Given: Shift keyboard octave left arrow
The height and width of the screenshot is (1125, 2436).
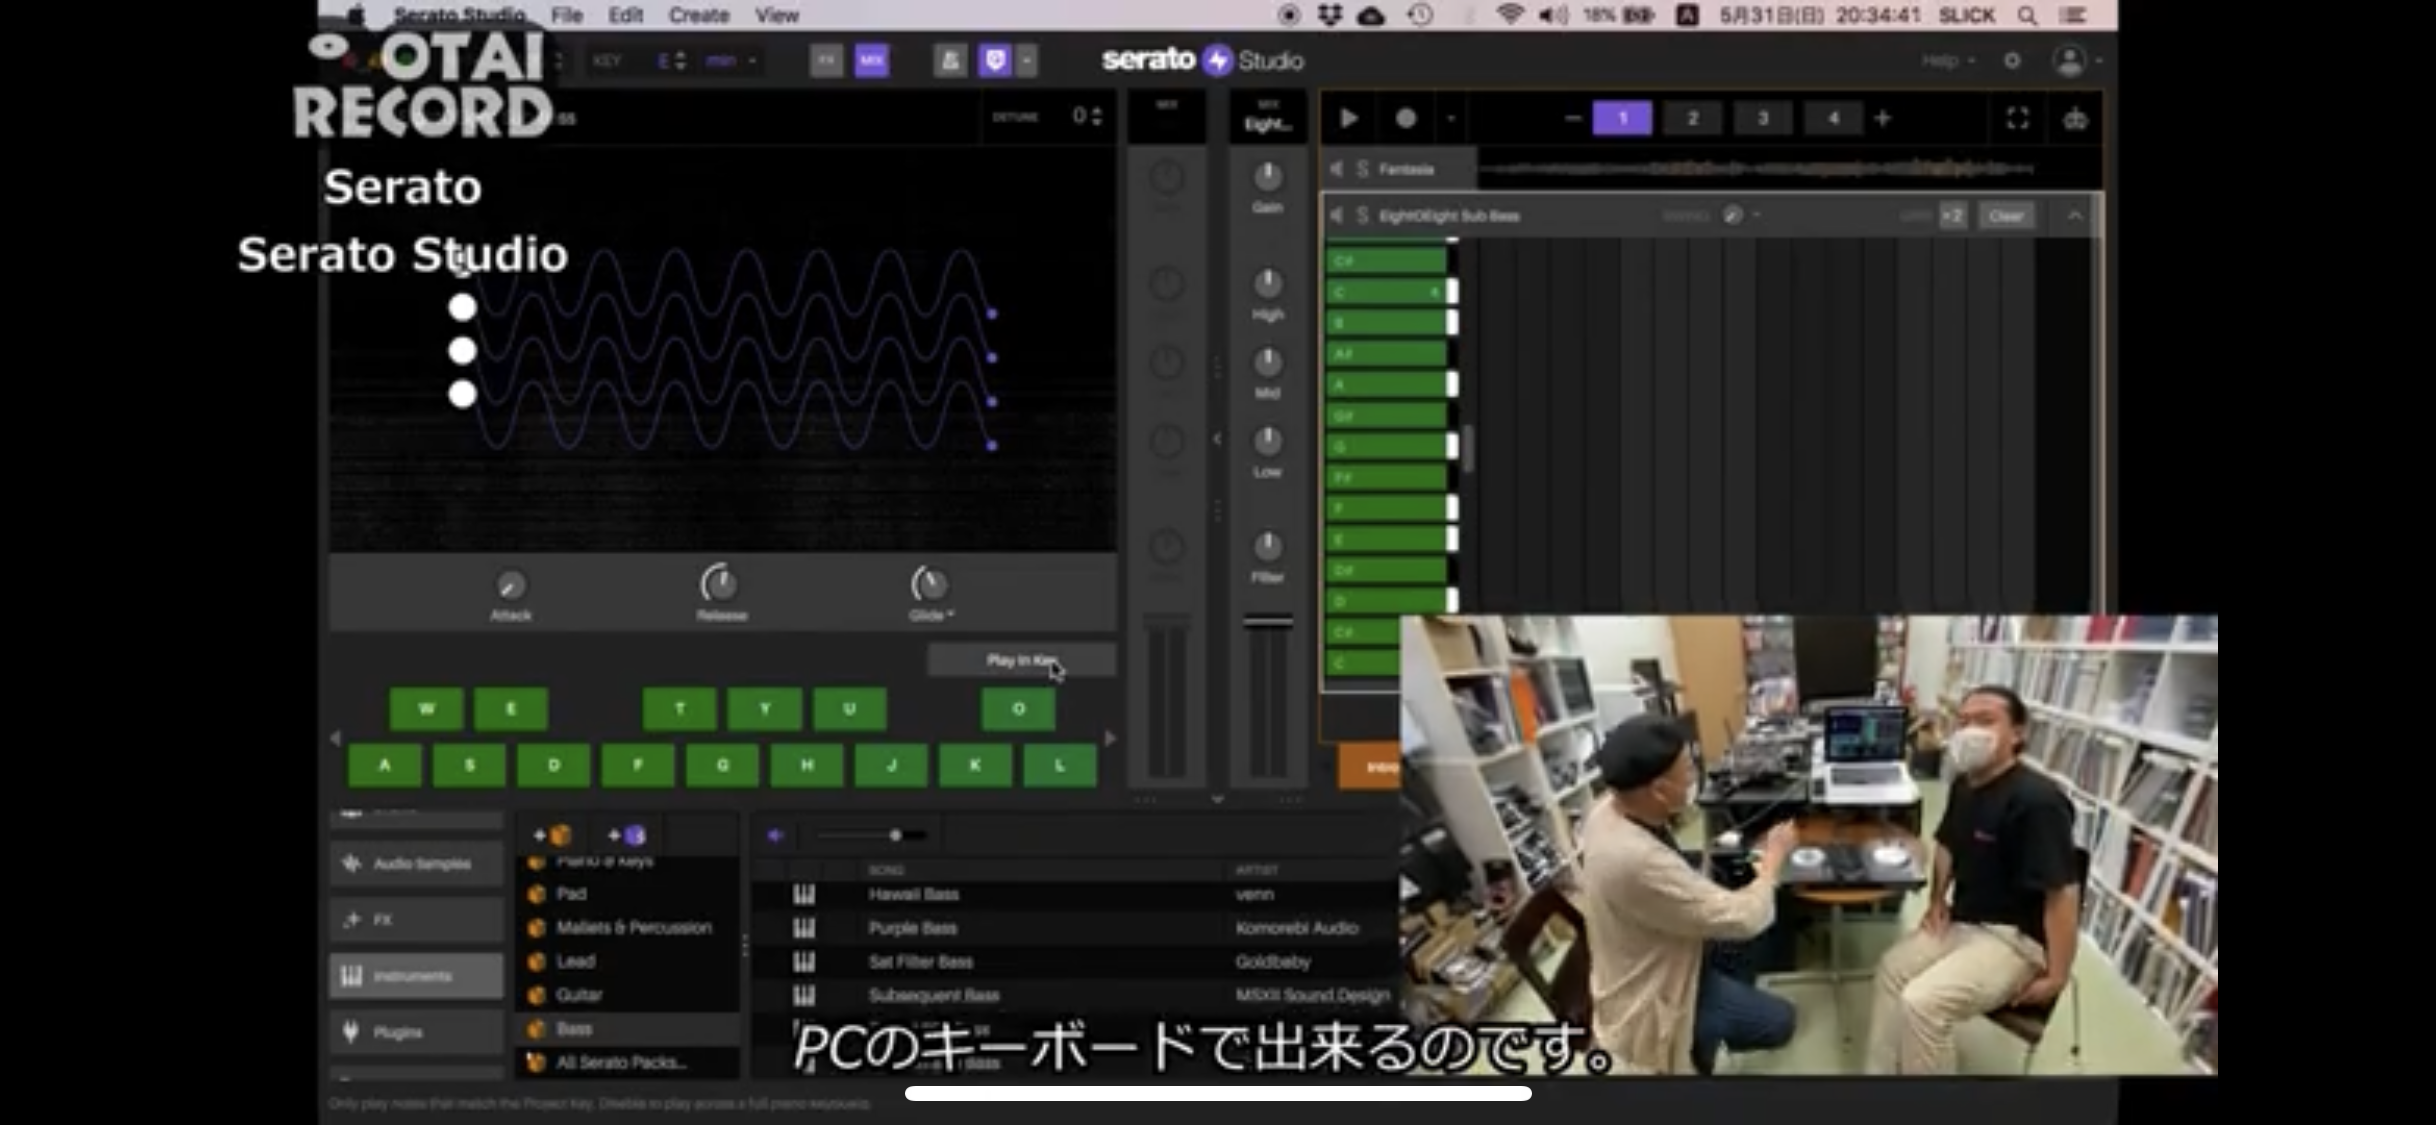Looking at the screenshot, I should pos(335,738).
